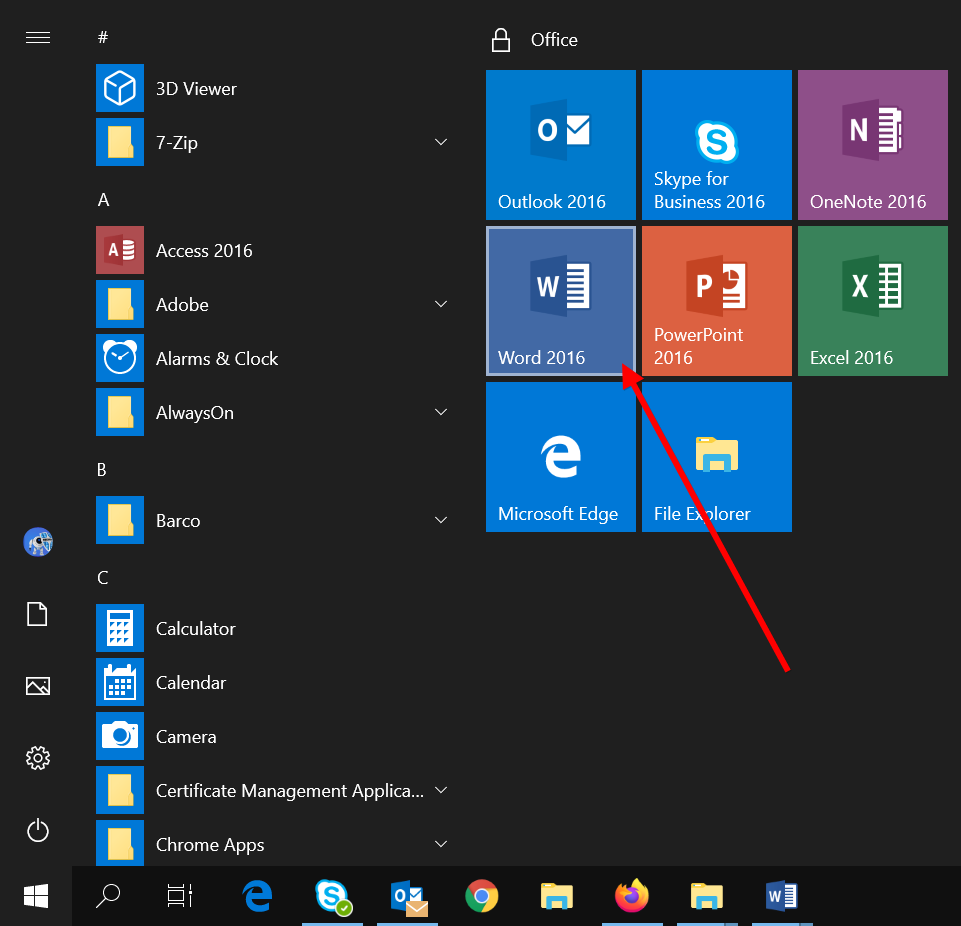This screenshot has height=926, width=961.
Task: Open the PowerPoint 2016 tile
Action: 716,300
